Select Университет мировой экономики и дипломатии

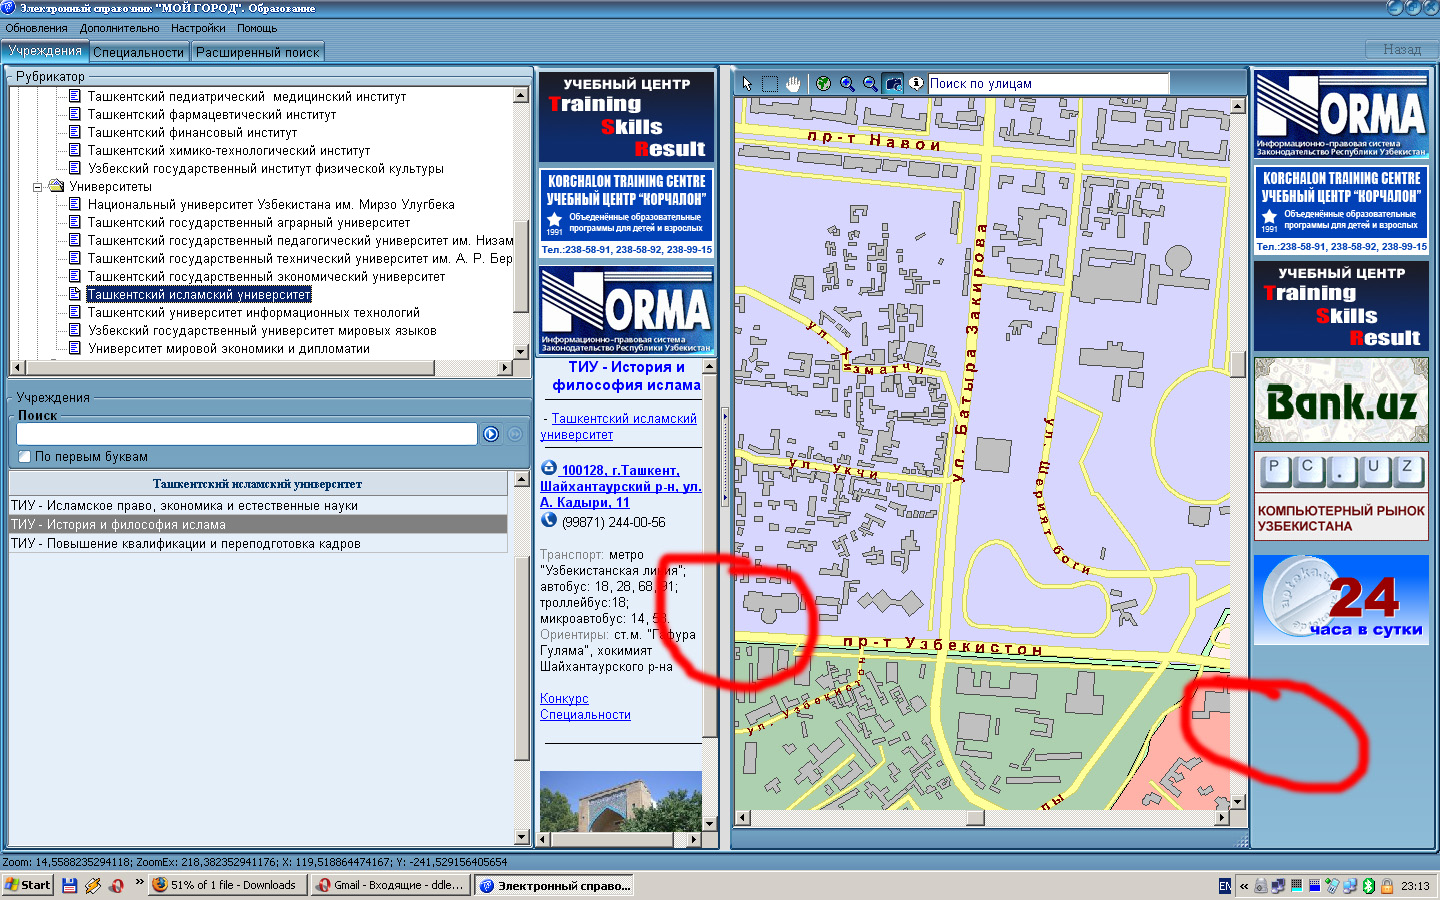coord(229,349)
